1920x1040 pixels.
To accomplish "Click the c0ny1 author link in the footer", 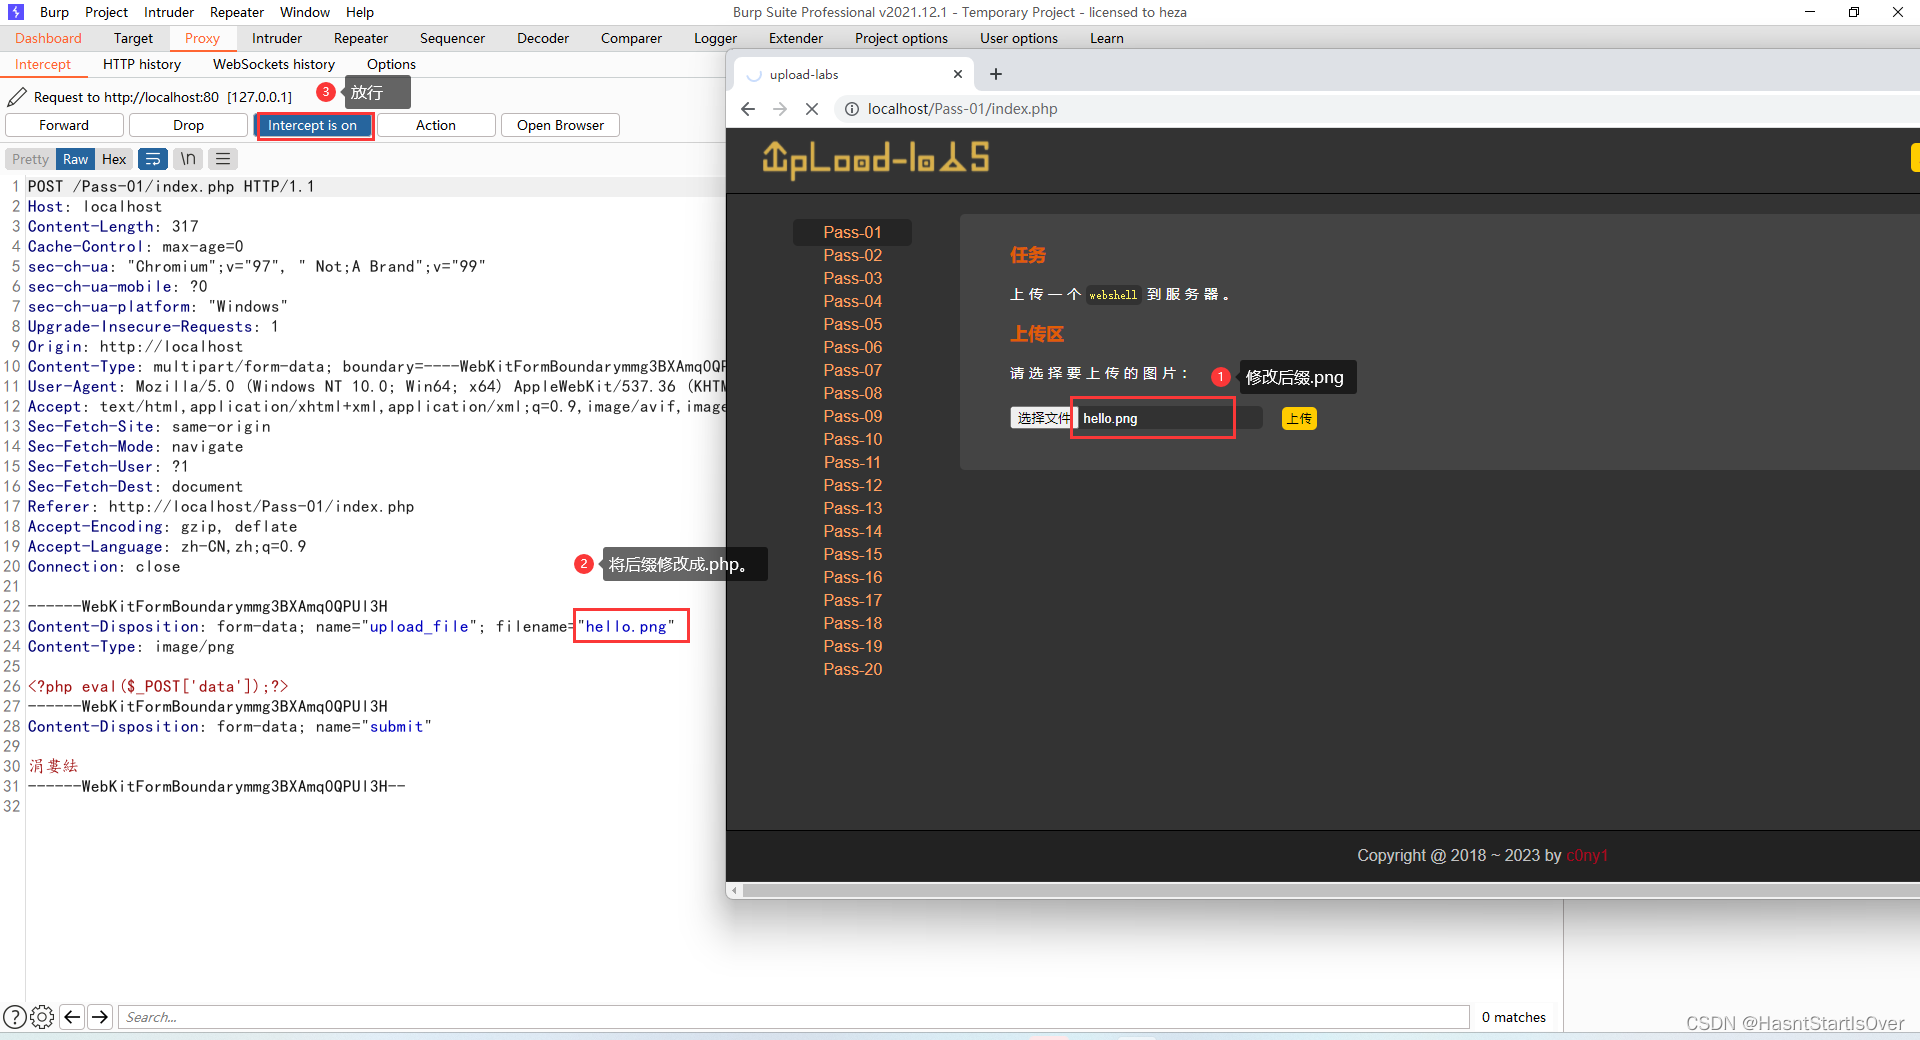I will (x=1587, y=855).
